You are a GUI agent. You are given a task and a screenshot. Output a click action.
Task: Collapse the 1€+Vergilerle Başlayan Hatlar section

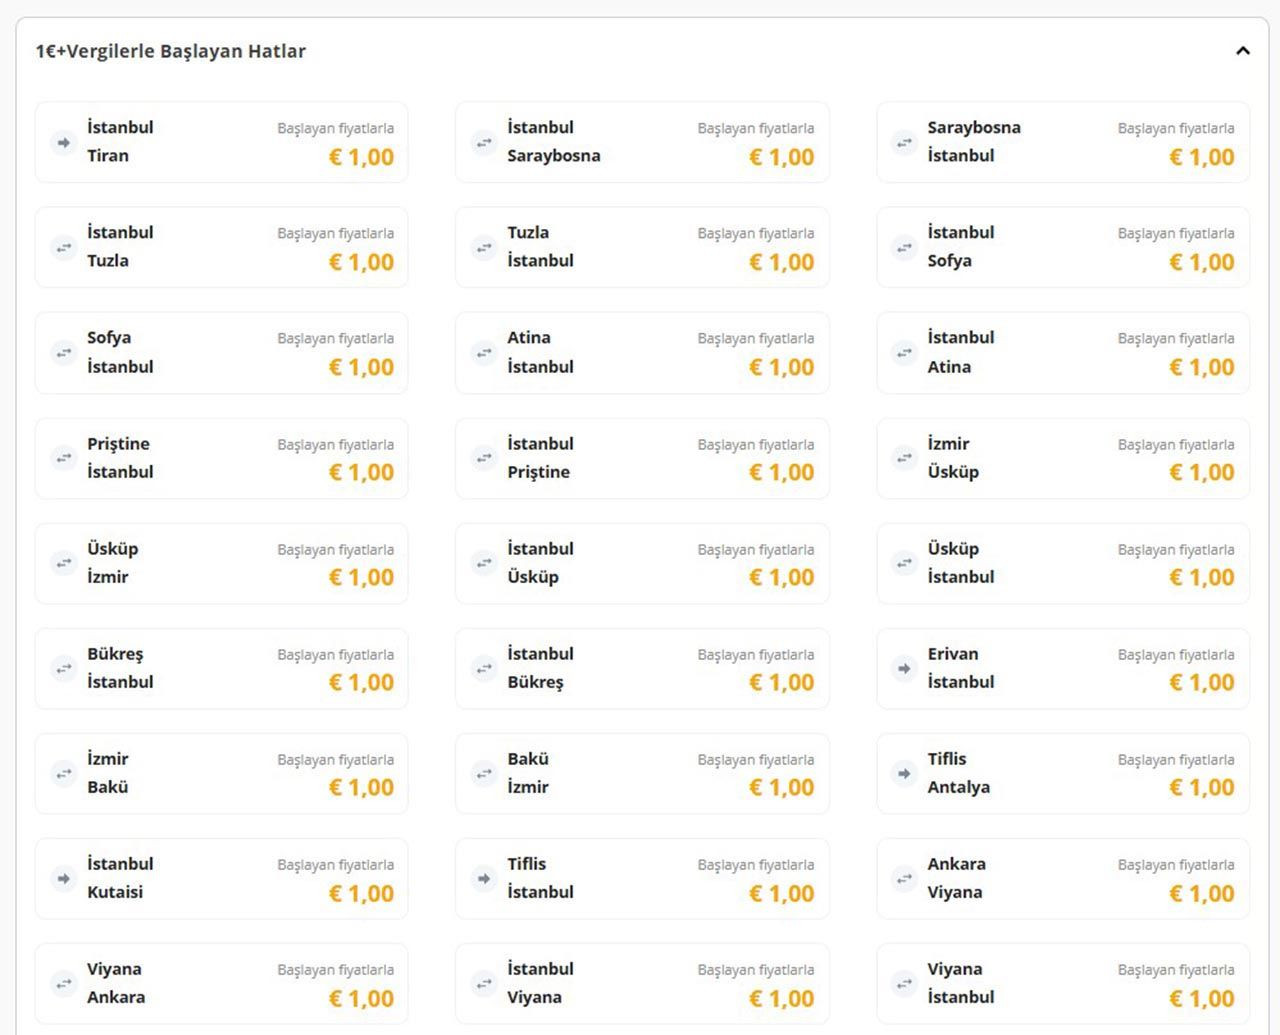[1243, 51]
